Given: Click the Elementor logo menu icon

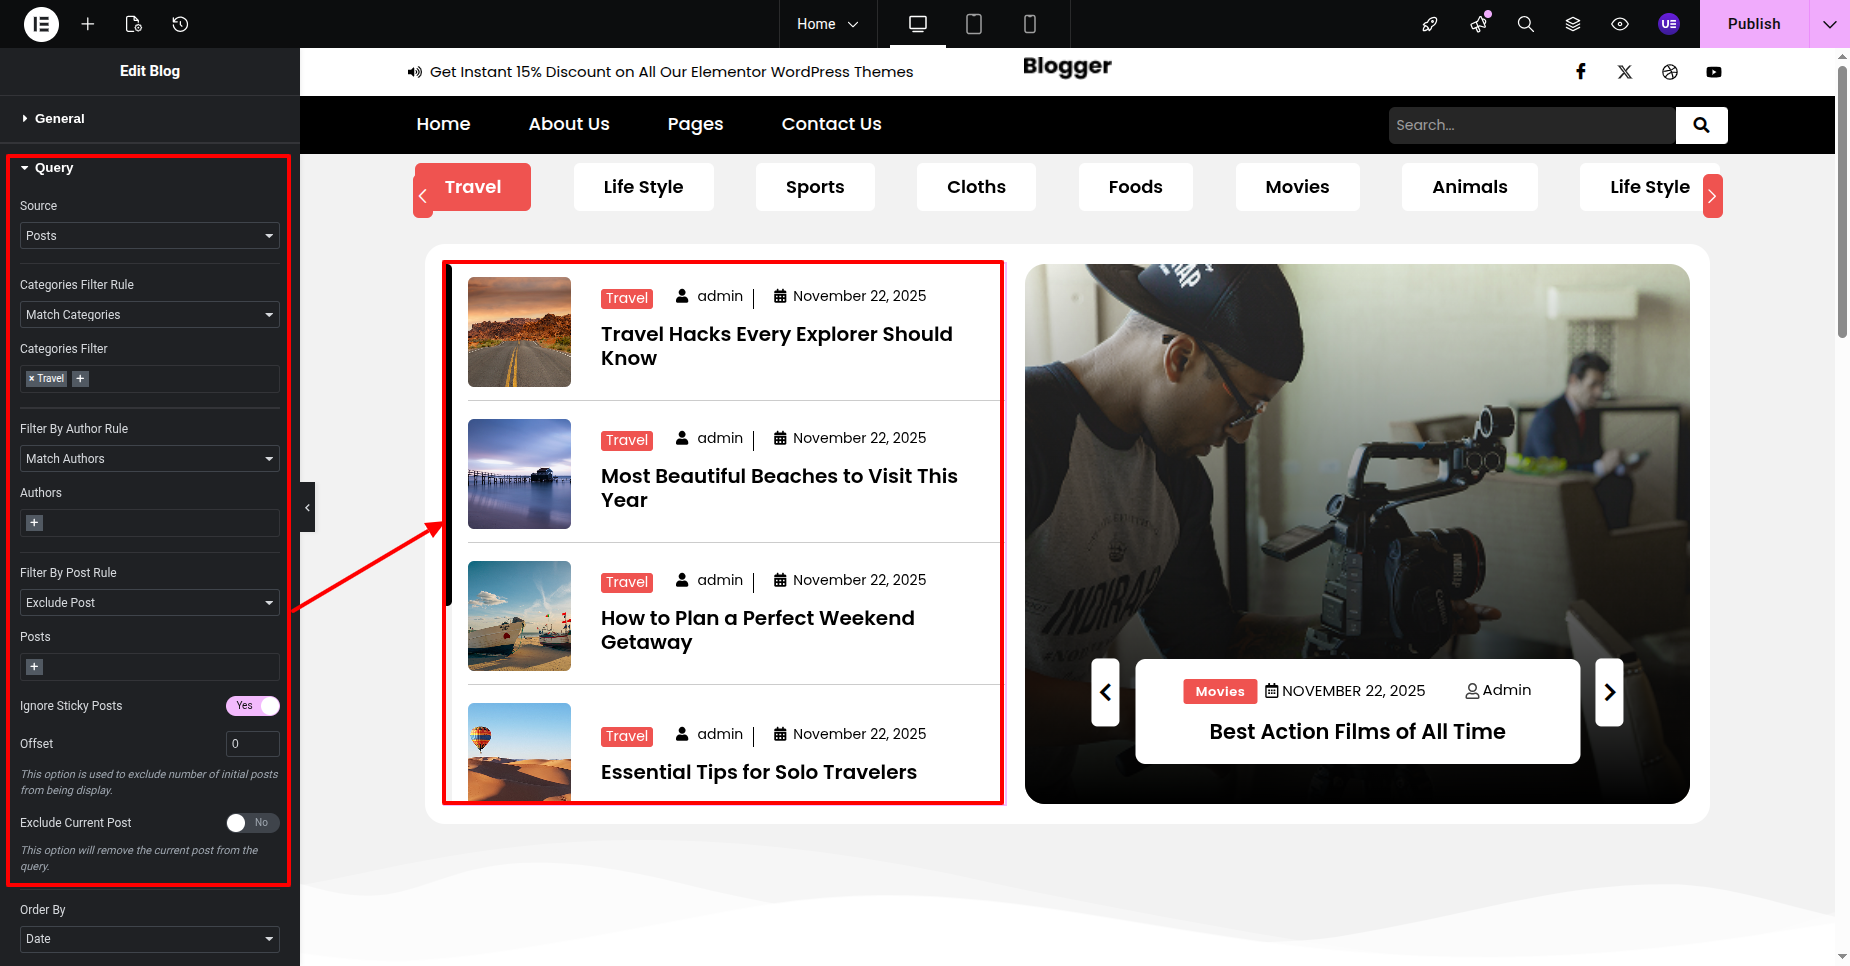Looking at the screenshot, I should pyautogui.click(x=41, y=24).
